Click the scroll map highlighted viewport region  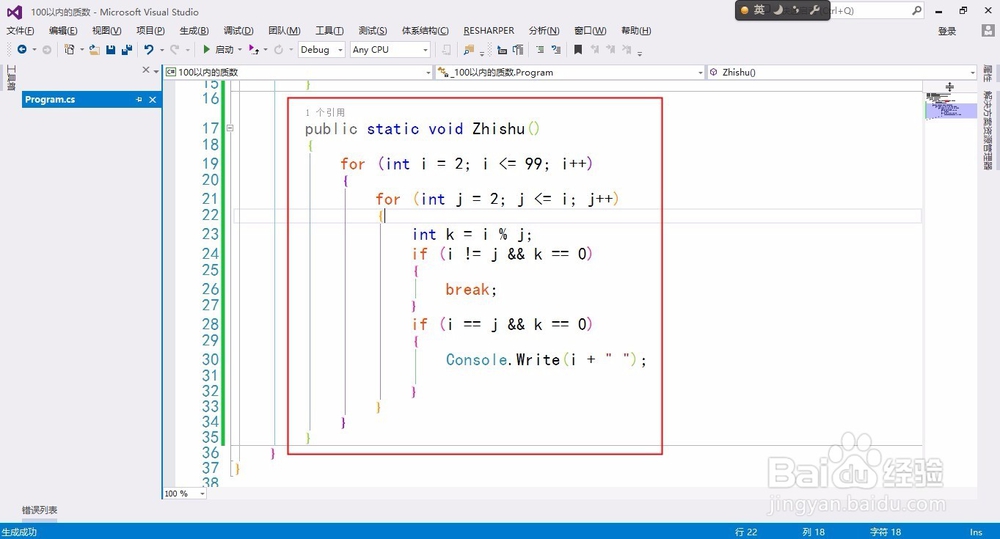(x=951, y=111)
